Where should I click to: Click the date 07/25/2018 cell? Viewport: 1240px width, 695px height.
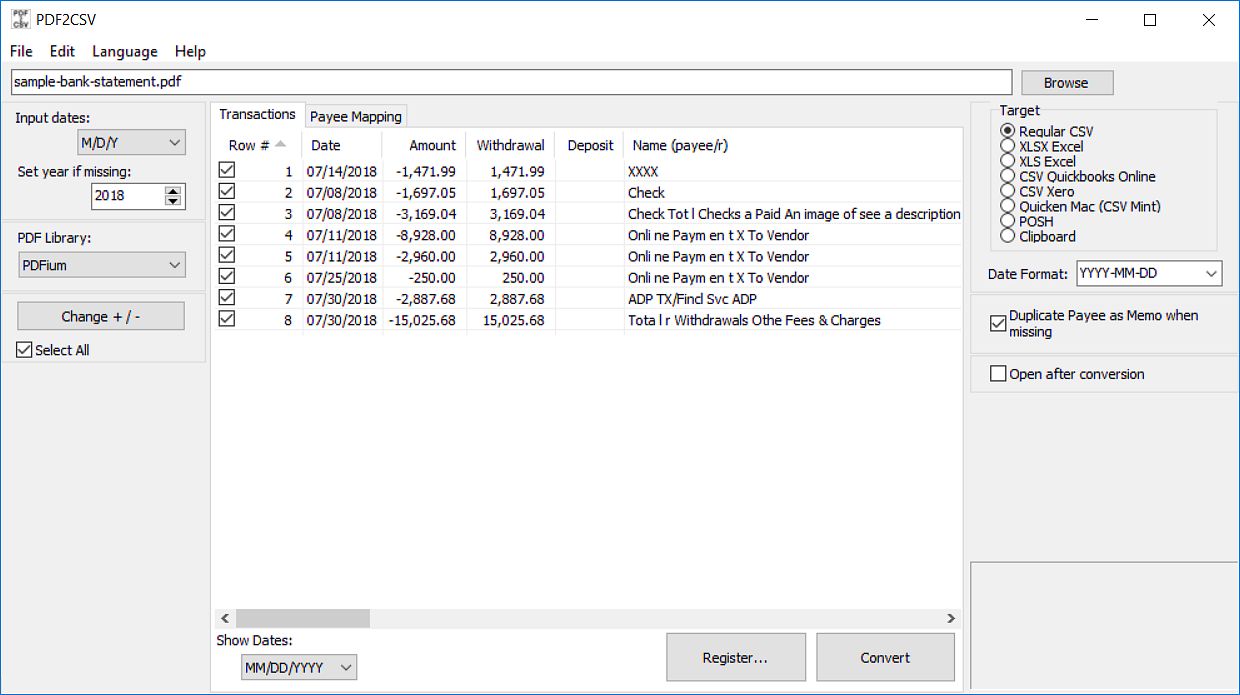[x=342, y=277]
